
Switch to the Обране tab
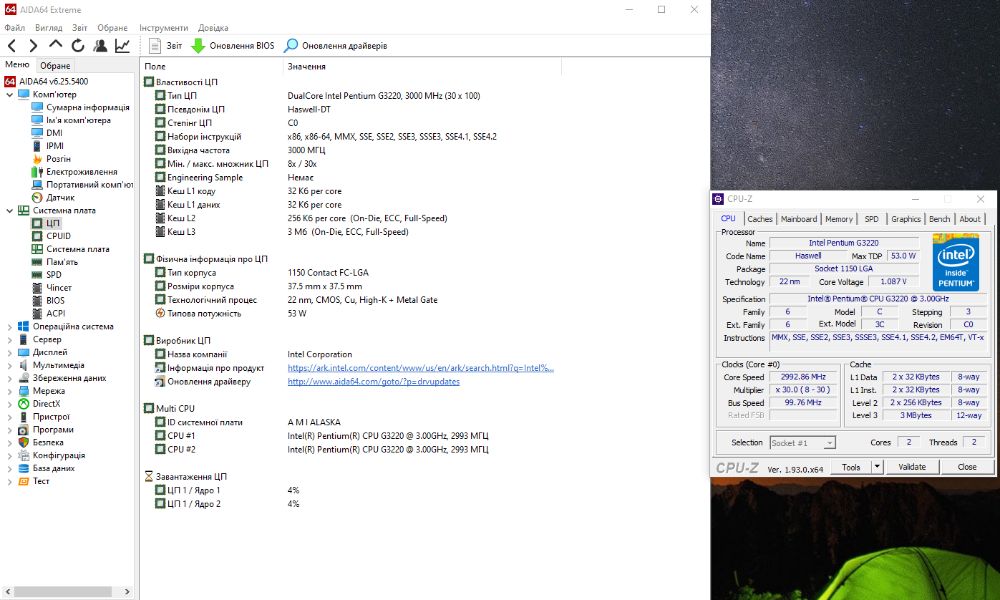(55, 66)
